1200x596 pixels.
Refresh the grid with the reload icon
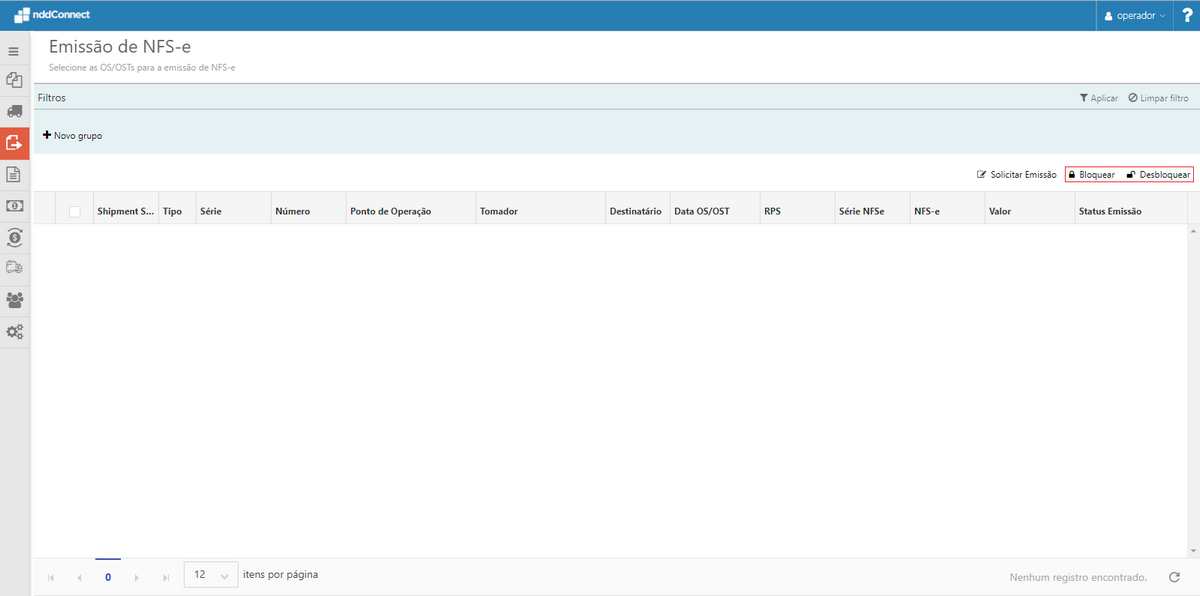pyautogui.click(x=1174, y=577)
